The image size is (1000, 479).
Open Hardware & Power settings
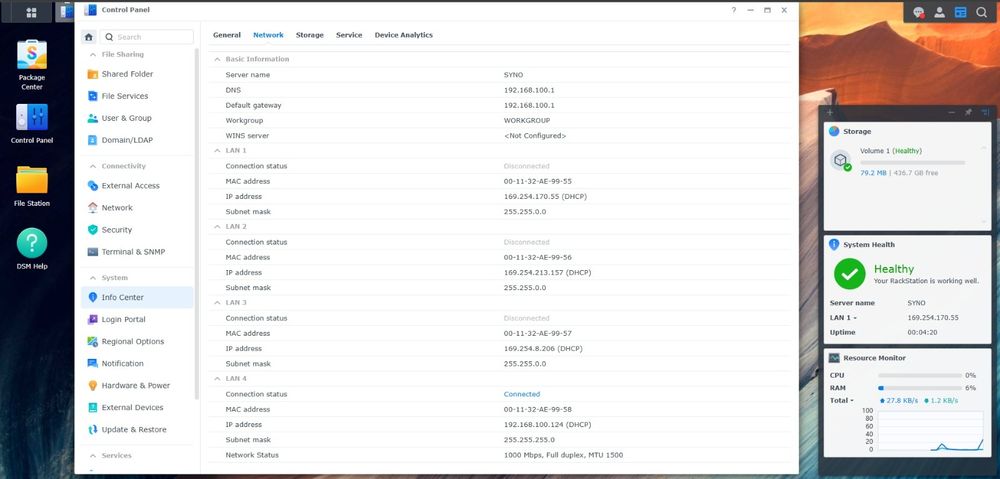(137, 385)
